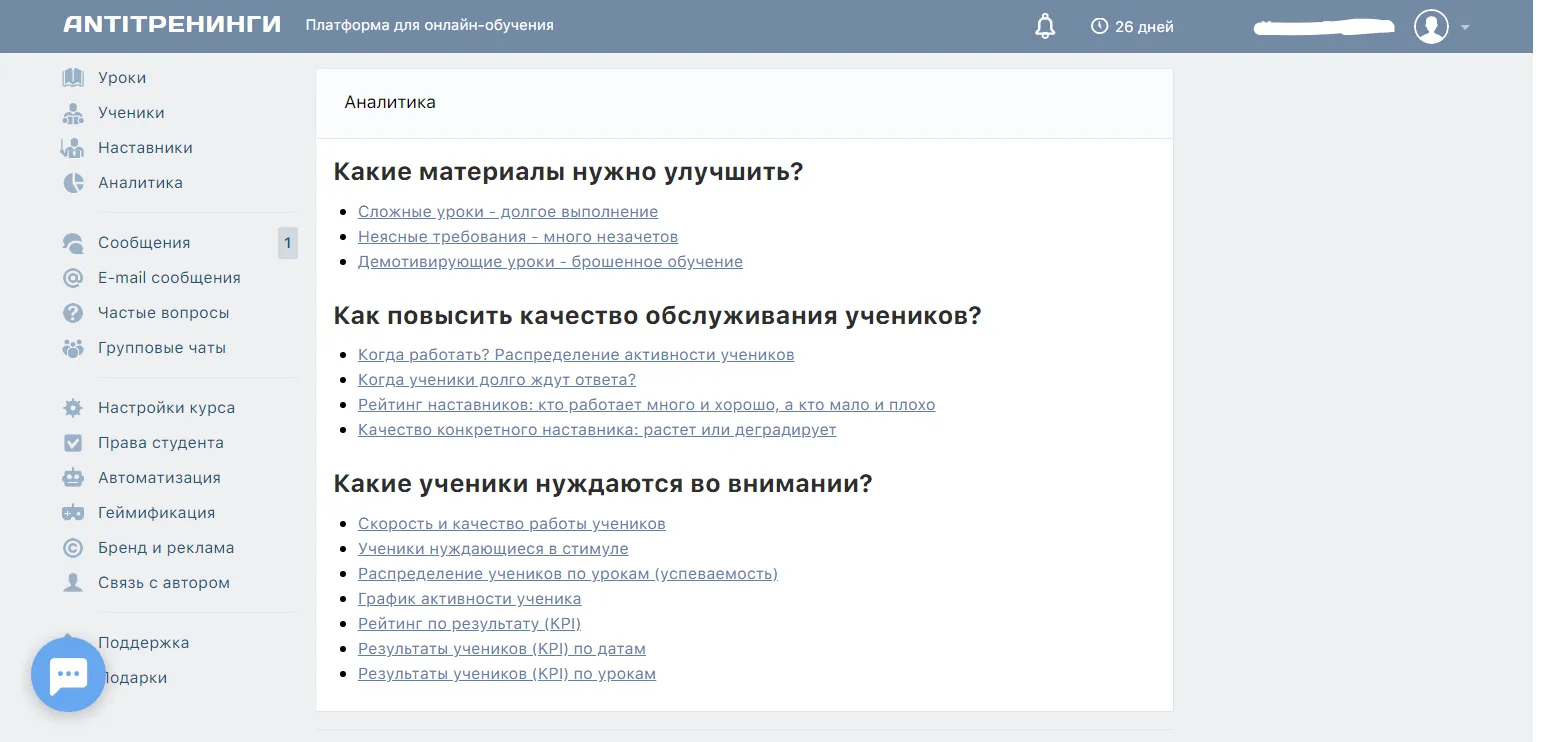Click the Связь с автором person icon
1550x742 pixels.
click(x=73, y=583)
